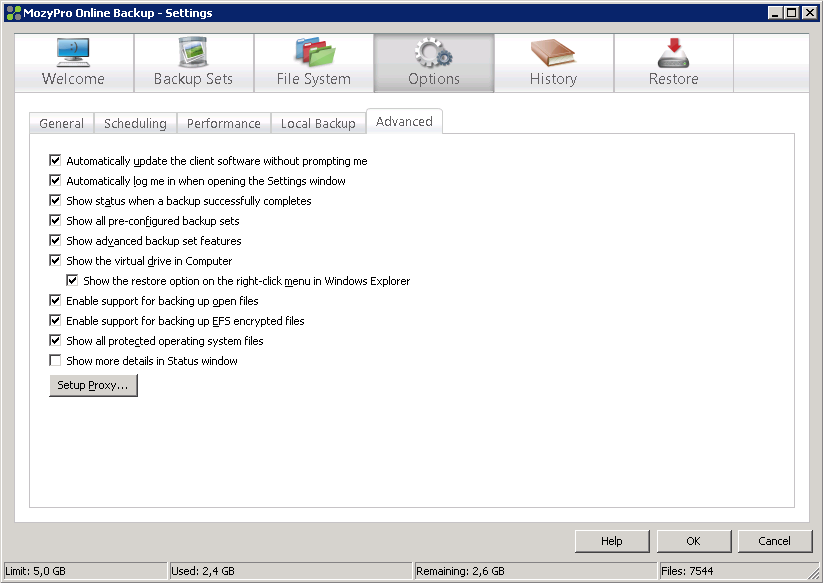Open the File System folders icon
823x583 pixels.
coord(314,52)
